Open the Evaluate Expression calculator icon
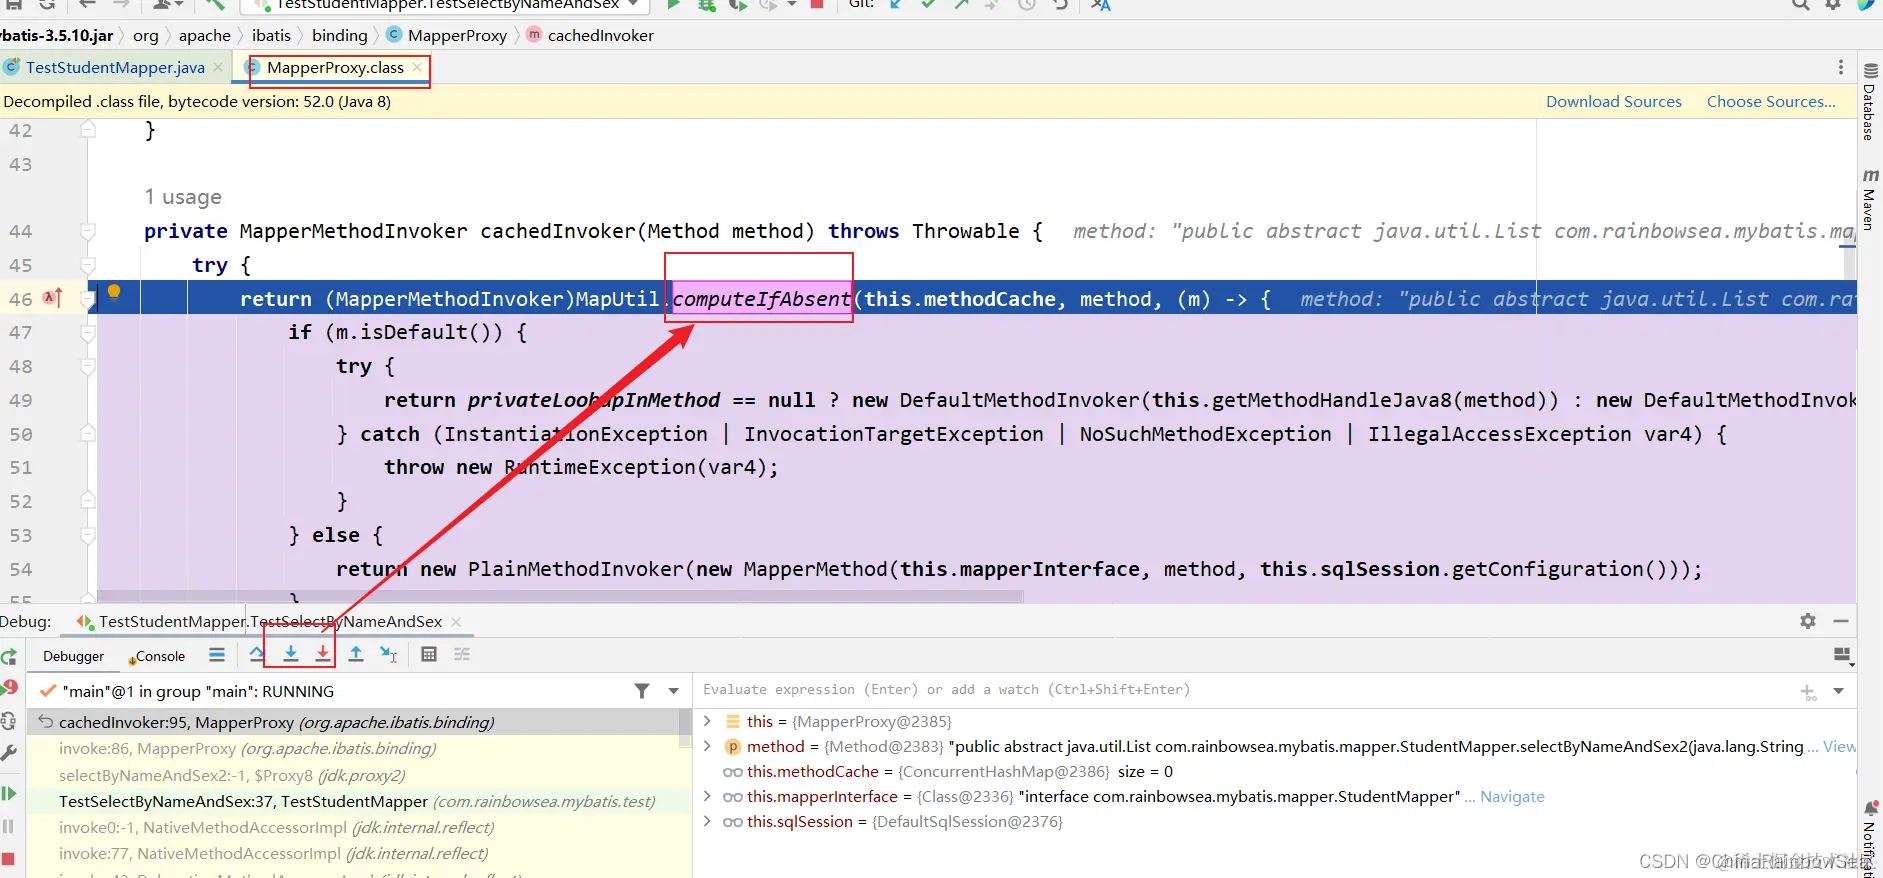The width and height of the screenshot is (1883, 878). (429, 654)
